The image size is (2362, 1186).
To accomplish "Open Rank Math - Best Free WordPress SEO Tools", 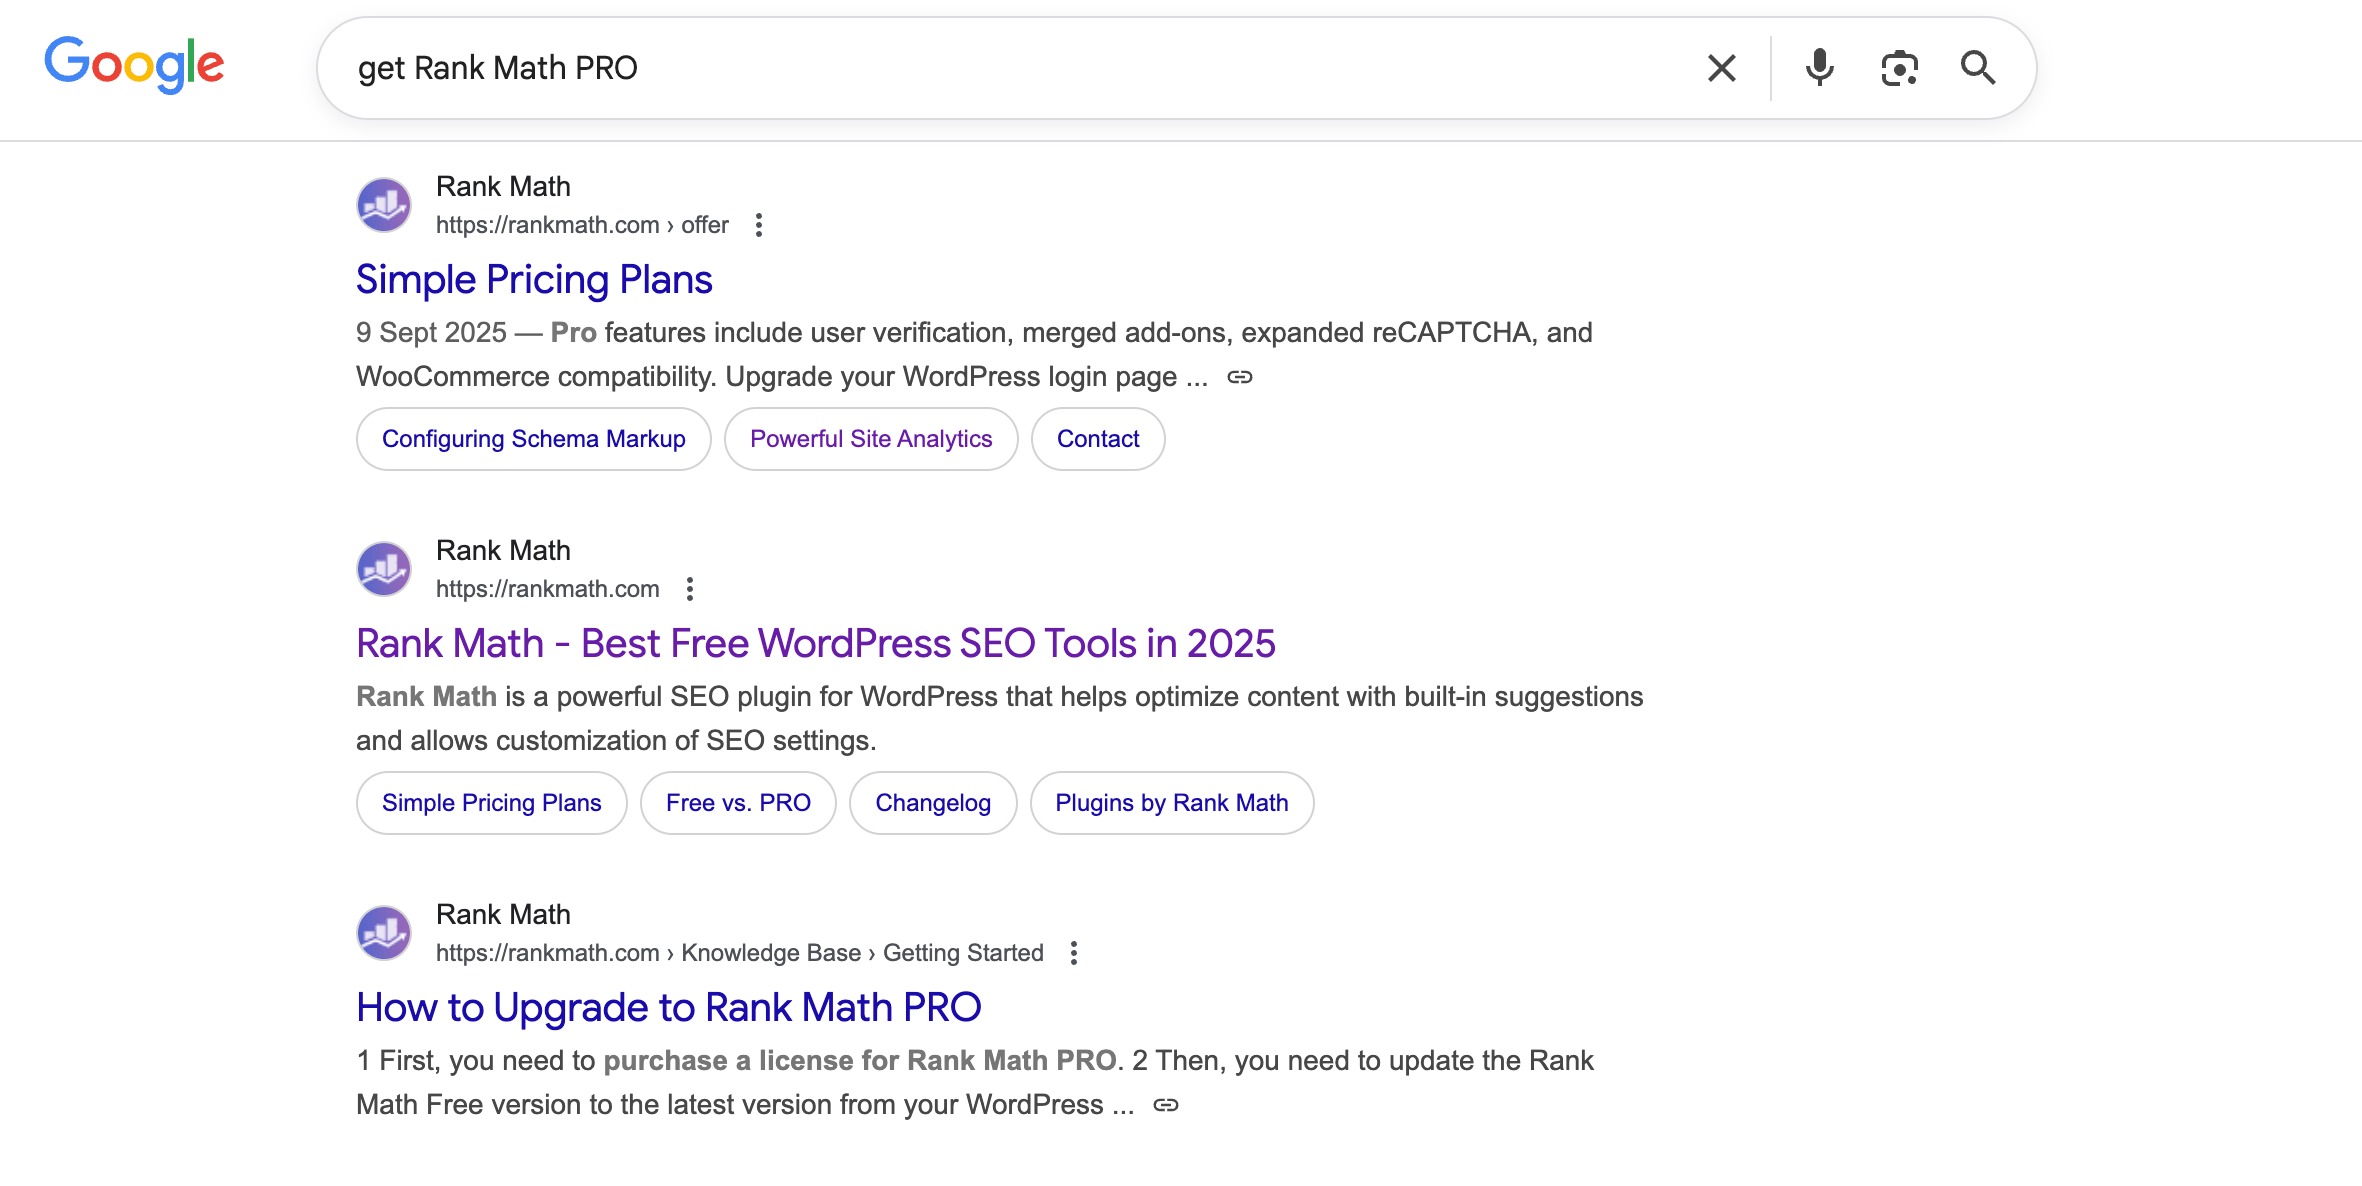I will (815, 644).
